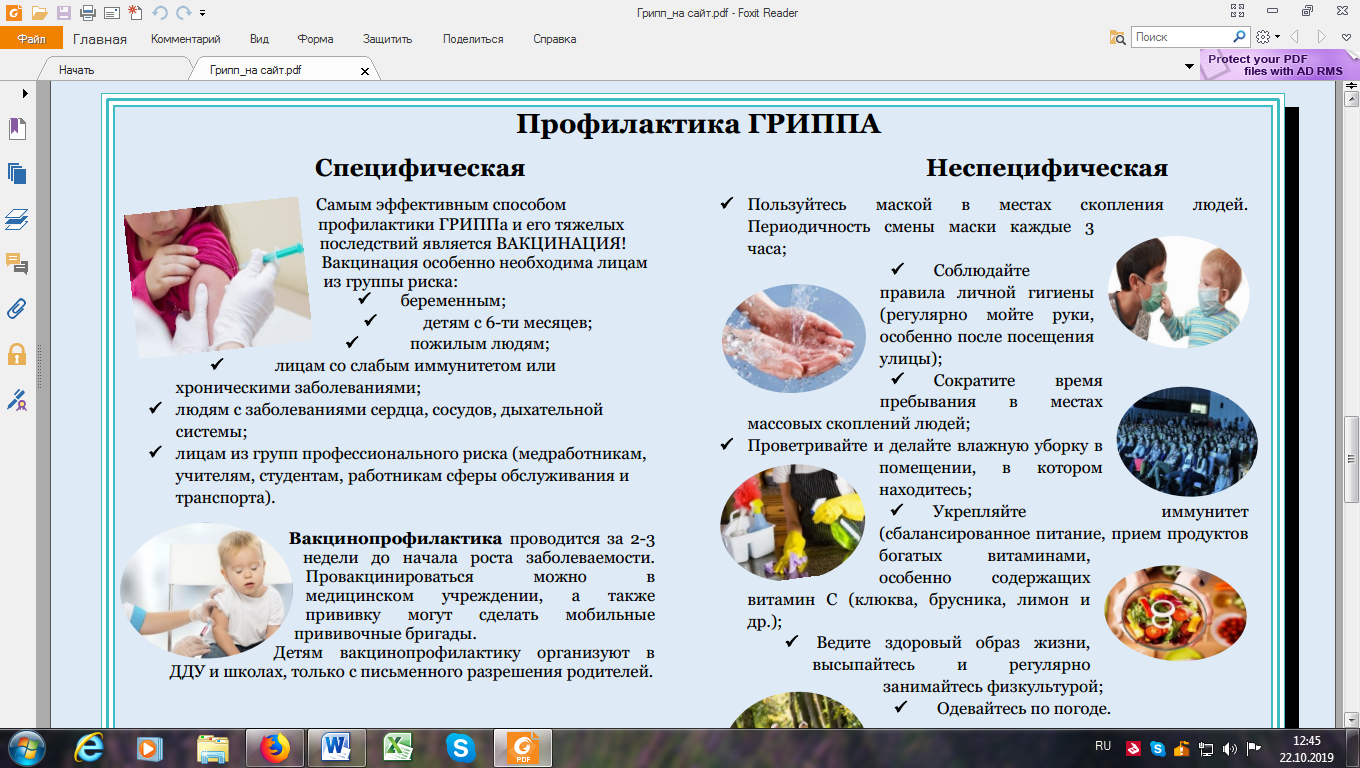Screen dimensions: 1360x768
Task: Open the Комментарий ribbon tab
Action: (185, 39)
